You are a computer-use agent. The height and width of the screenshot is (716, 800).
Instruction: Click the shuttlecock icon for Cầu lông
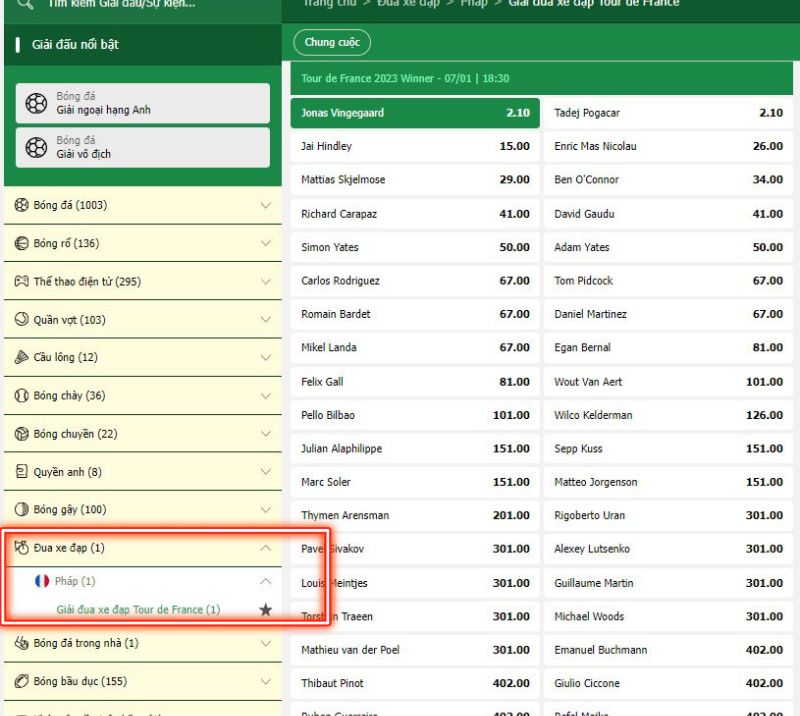pos(21,357)
